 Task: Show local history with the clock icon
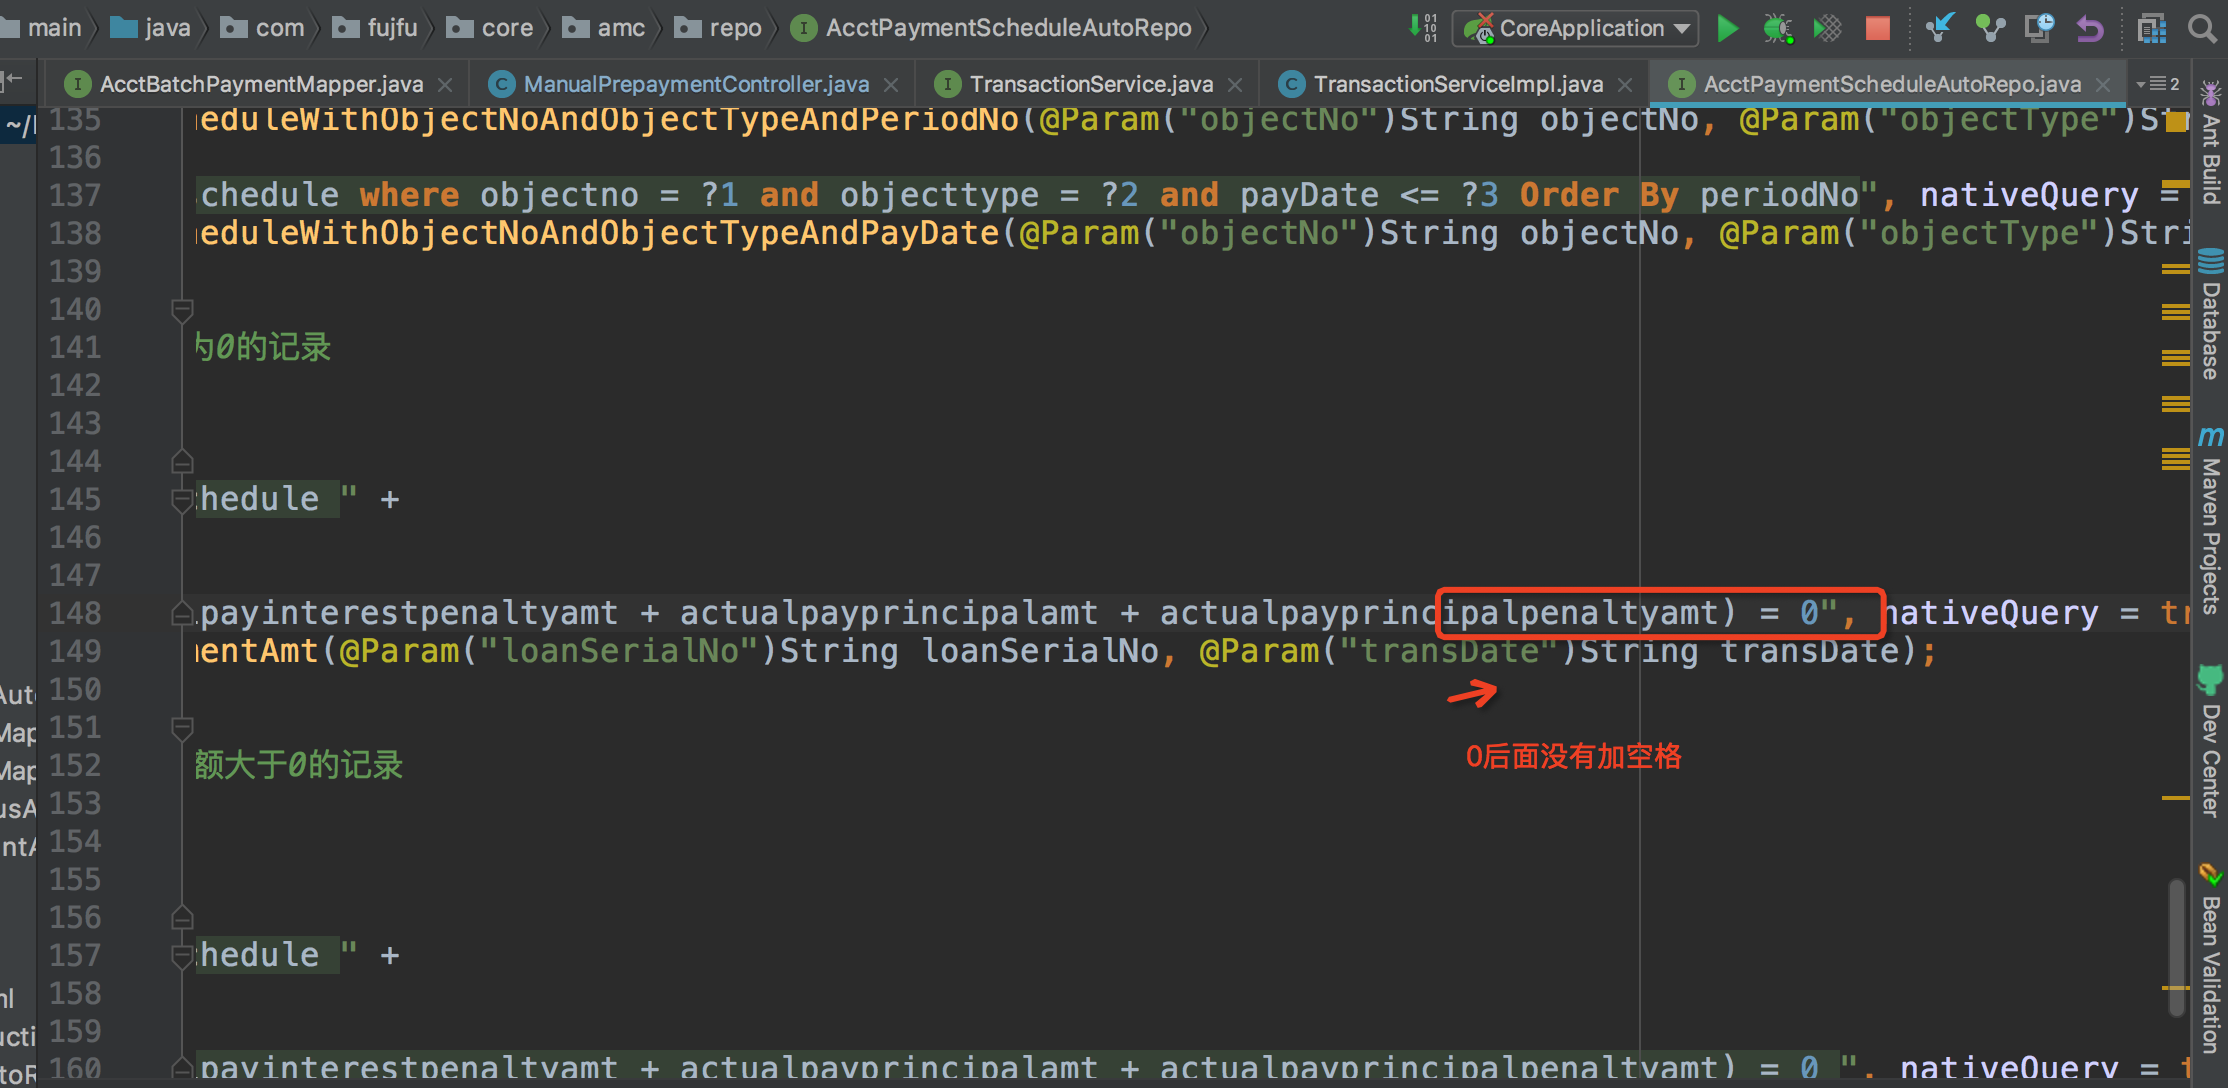pyautogui.click(x=2039, y=28)
